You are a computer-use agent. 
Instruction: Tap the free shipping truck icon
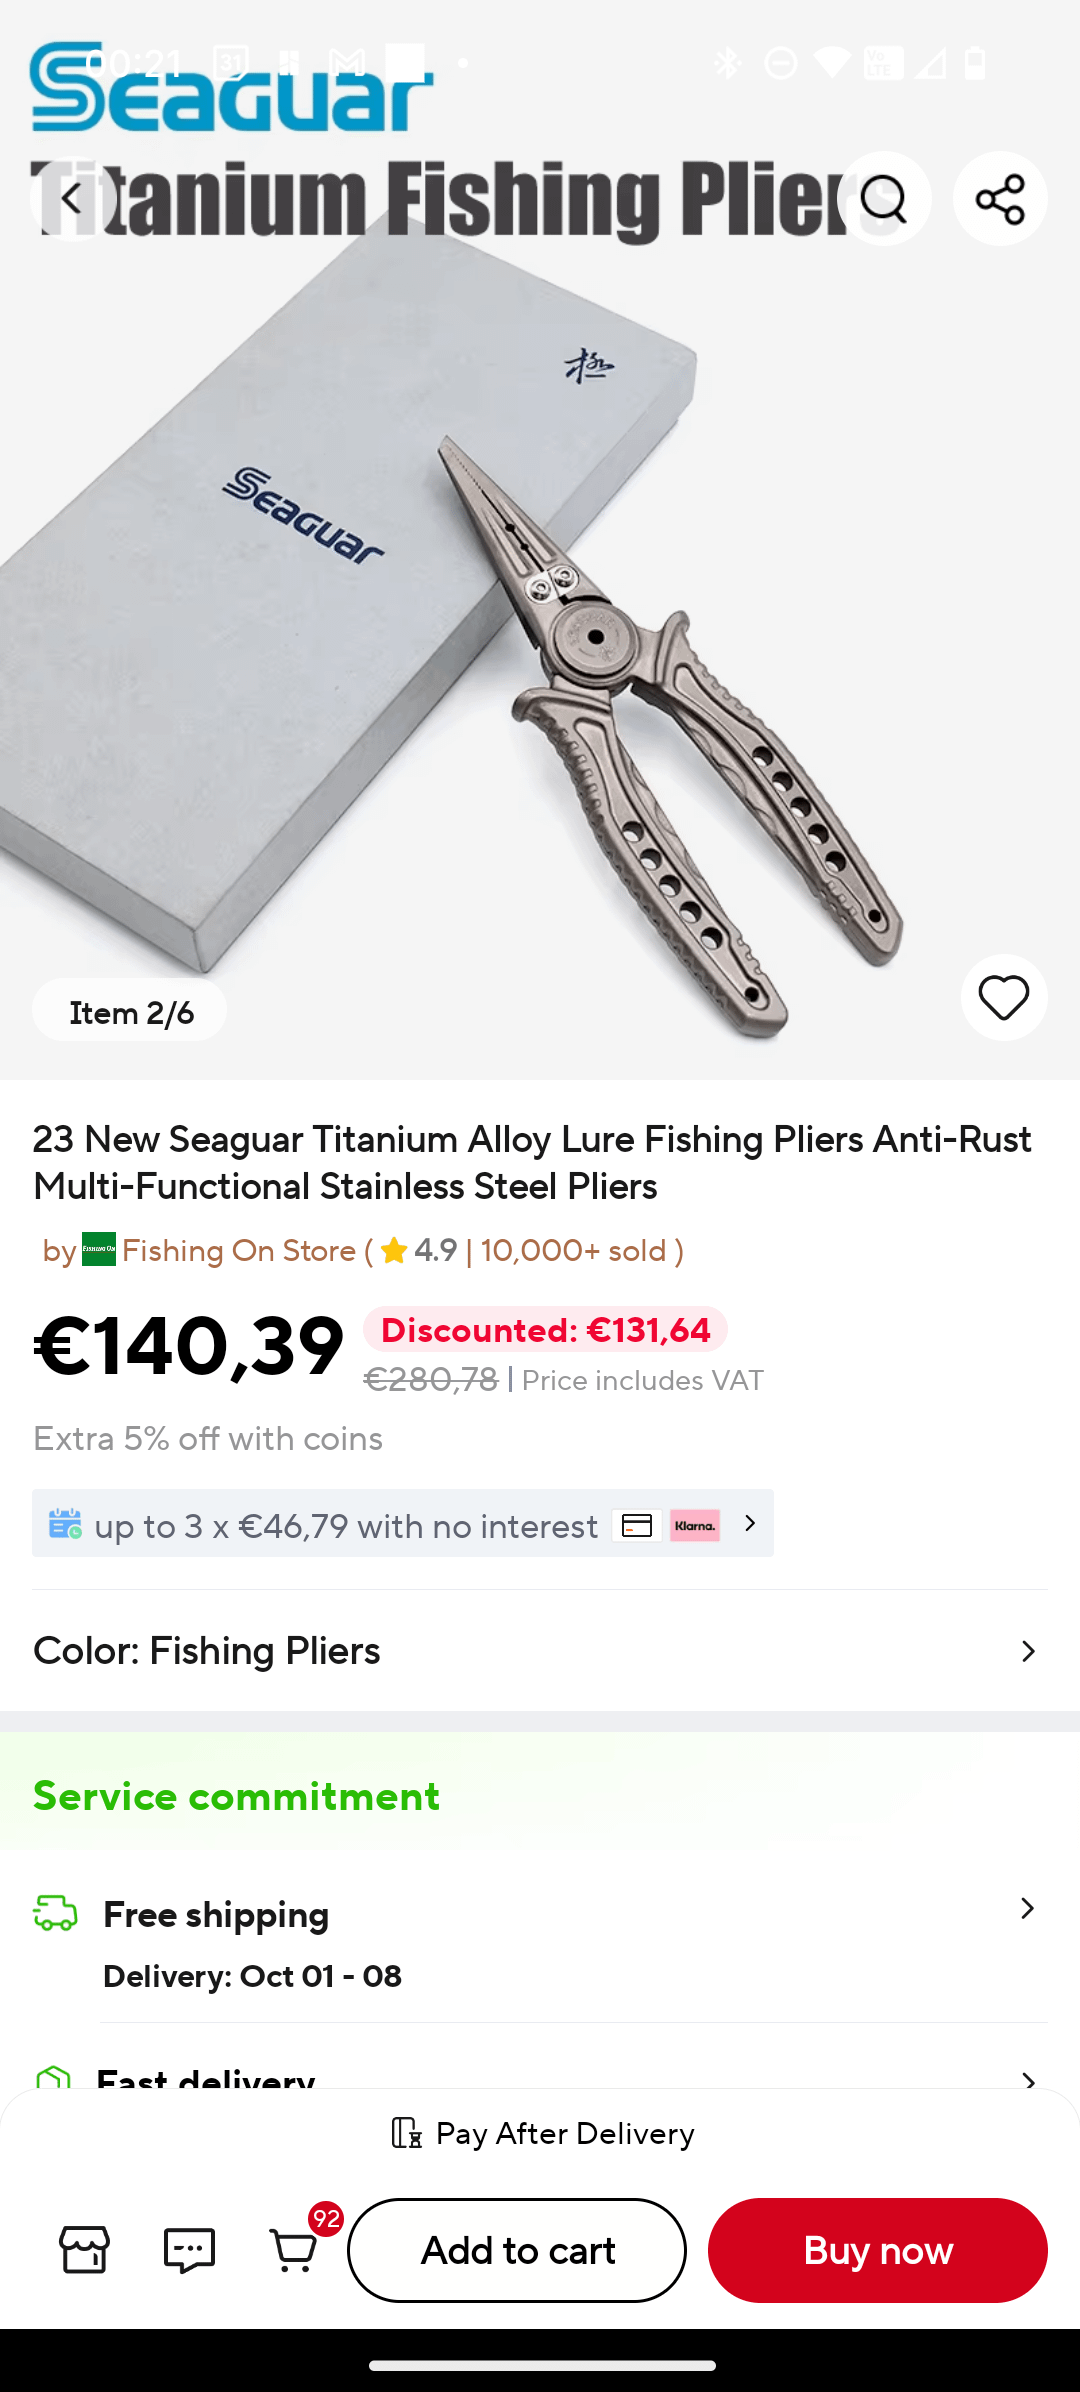[55, 1913]
